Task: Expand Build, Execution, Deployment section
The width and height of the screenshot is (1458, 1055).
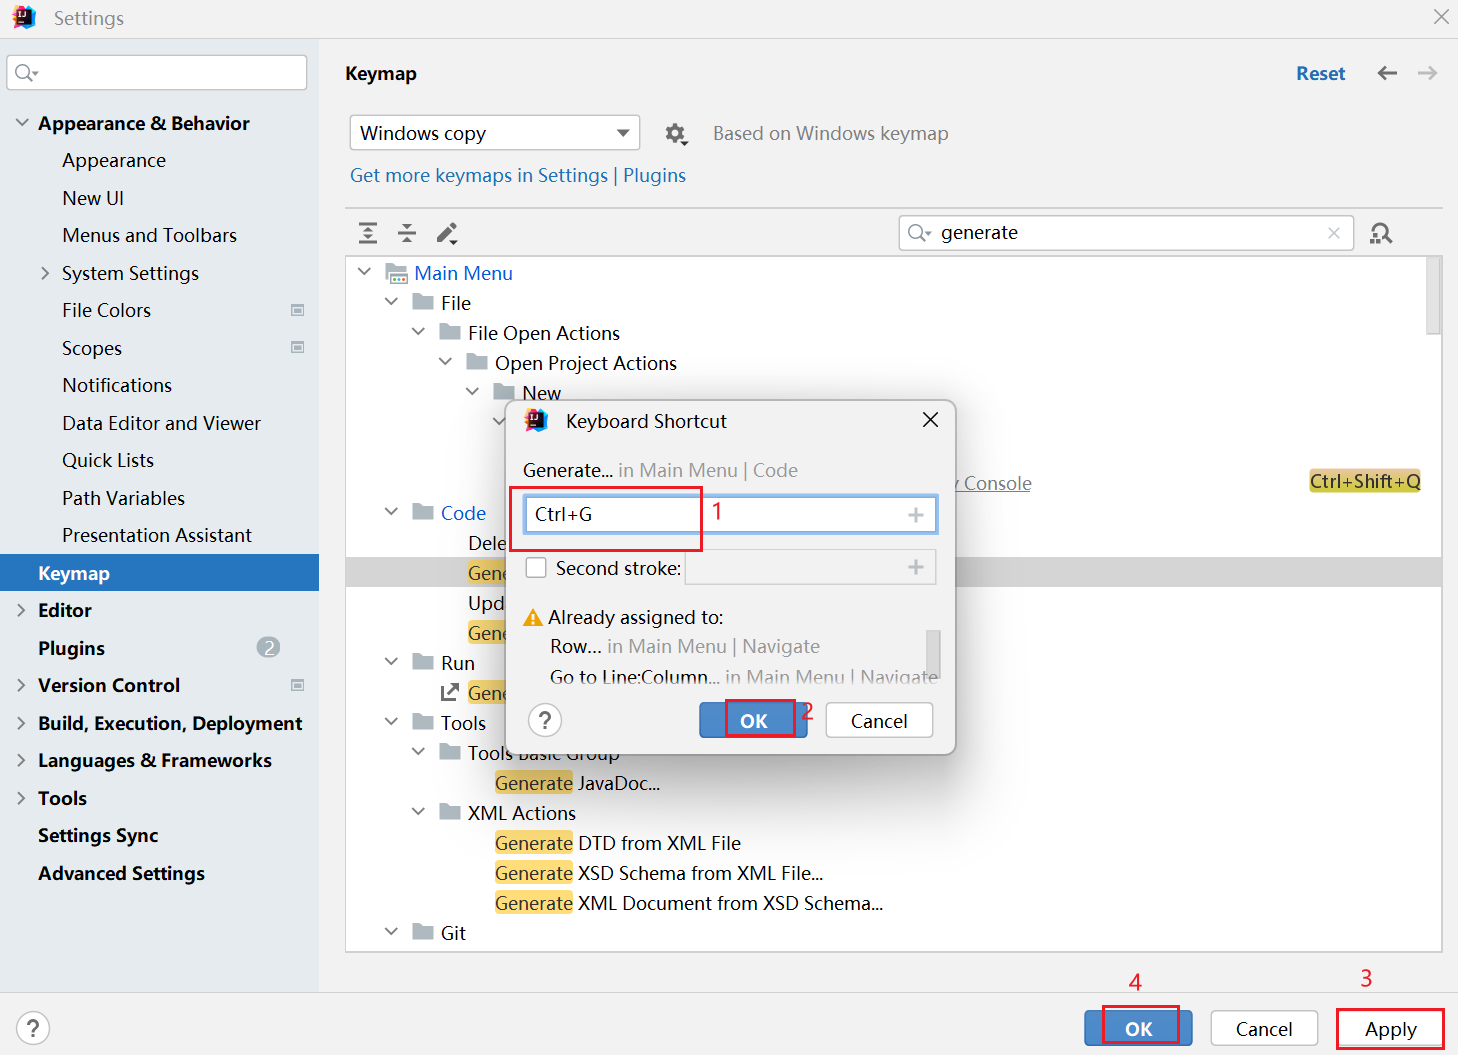Action: tap(21, 723)
